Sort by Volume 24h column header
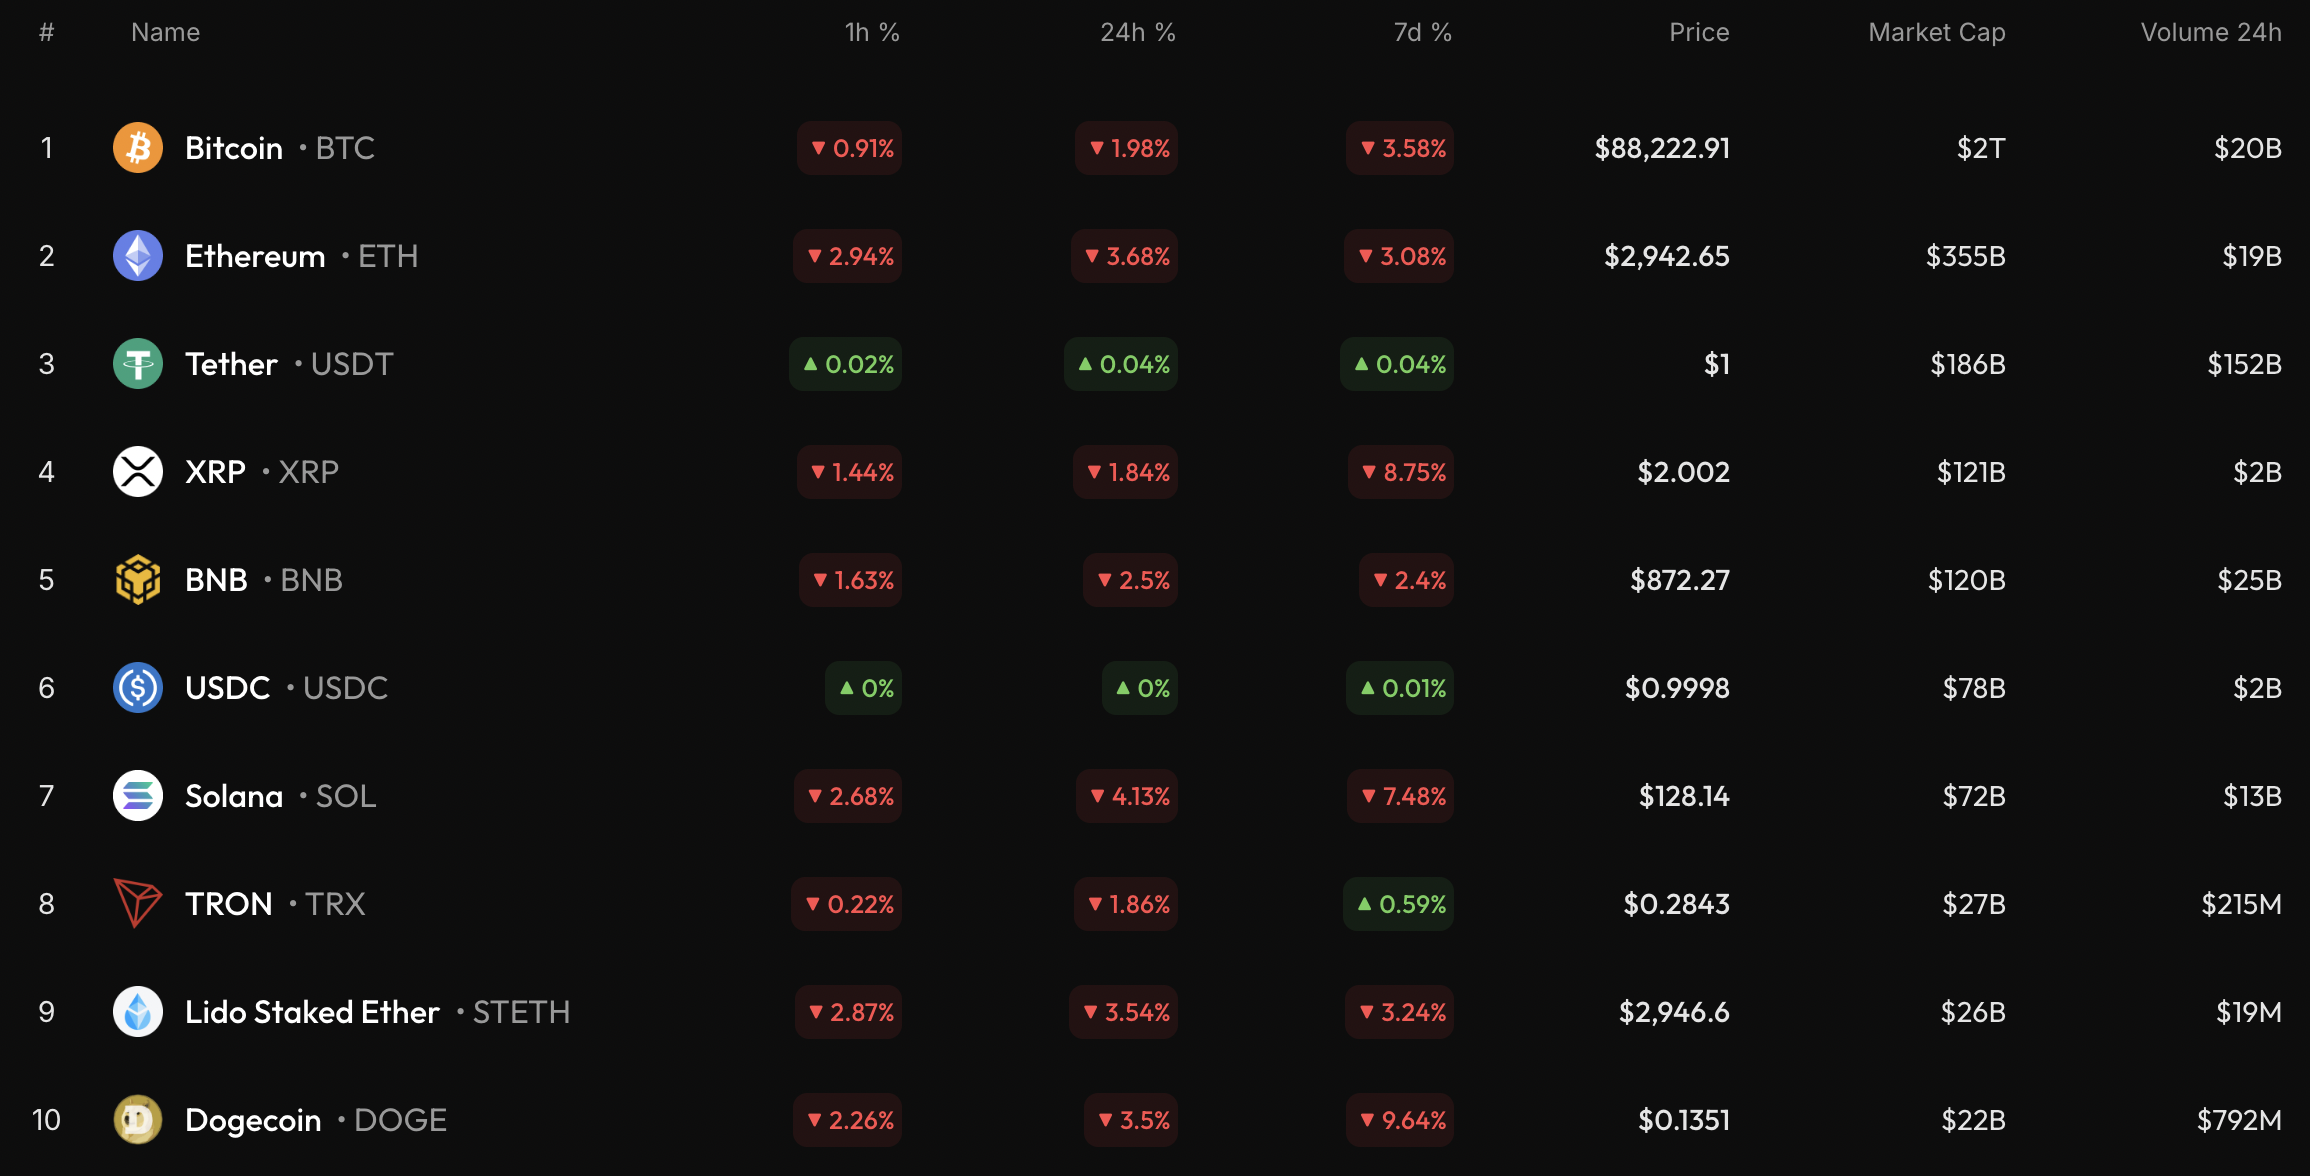The width and height of the screenshot is (2310, 1176). click(2210, 33)
